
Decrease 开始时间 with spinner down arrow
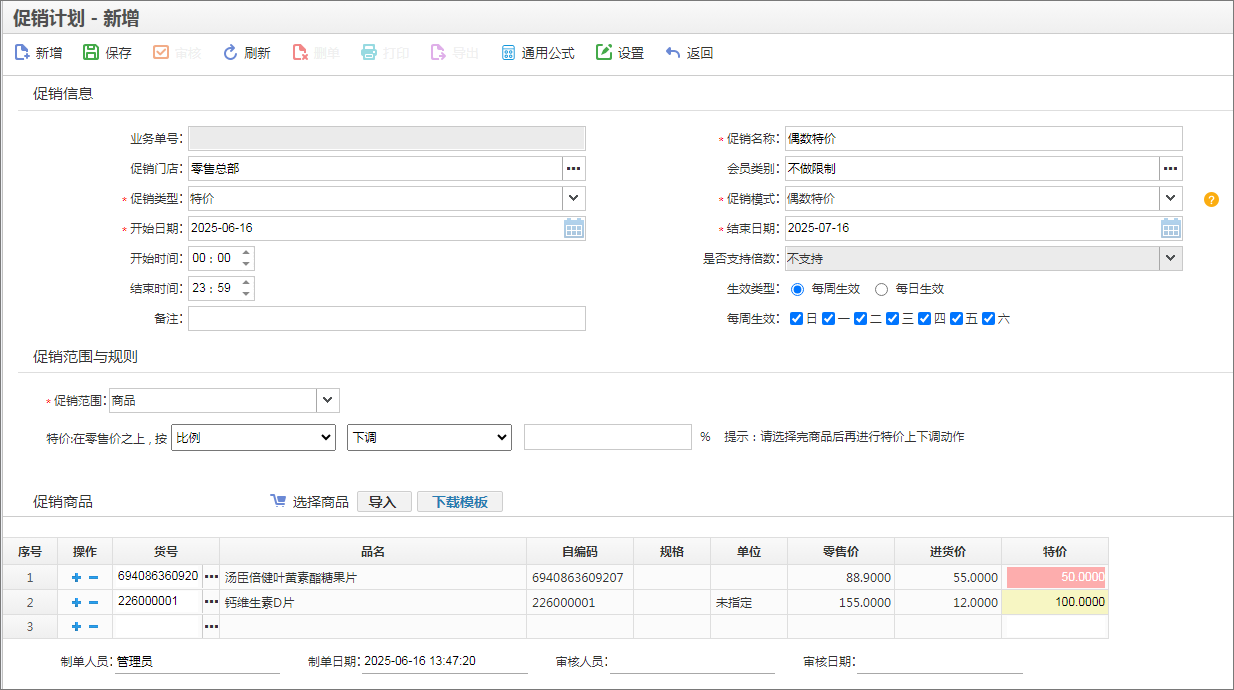(246, 264)
